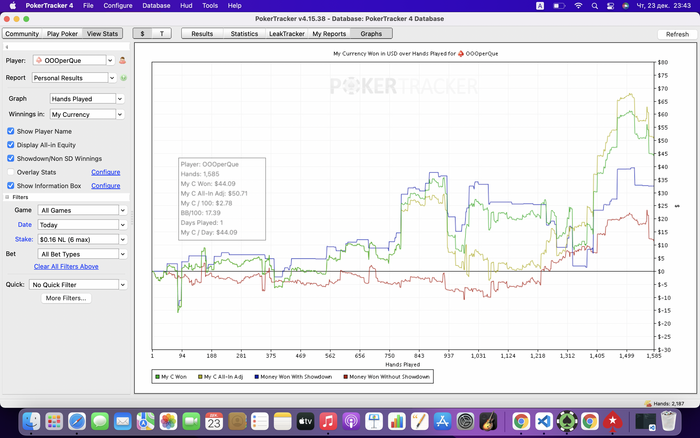This screenshot has width=700, height=438.
Task: Click Configure link beside Show Information Box
Action: coord(105,185)
